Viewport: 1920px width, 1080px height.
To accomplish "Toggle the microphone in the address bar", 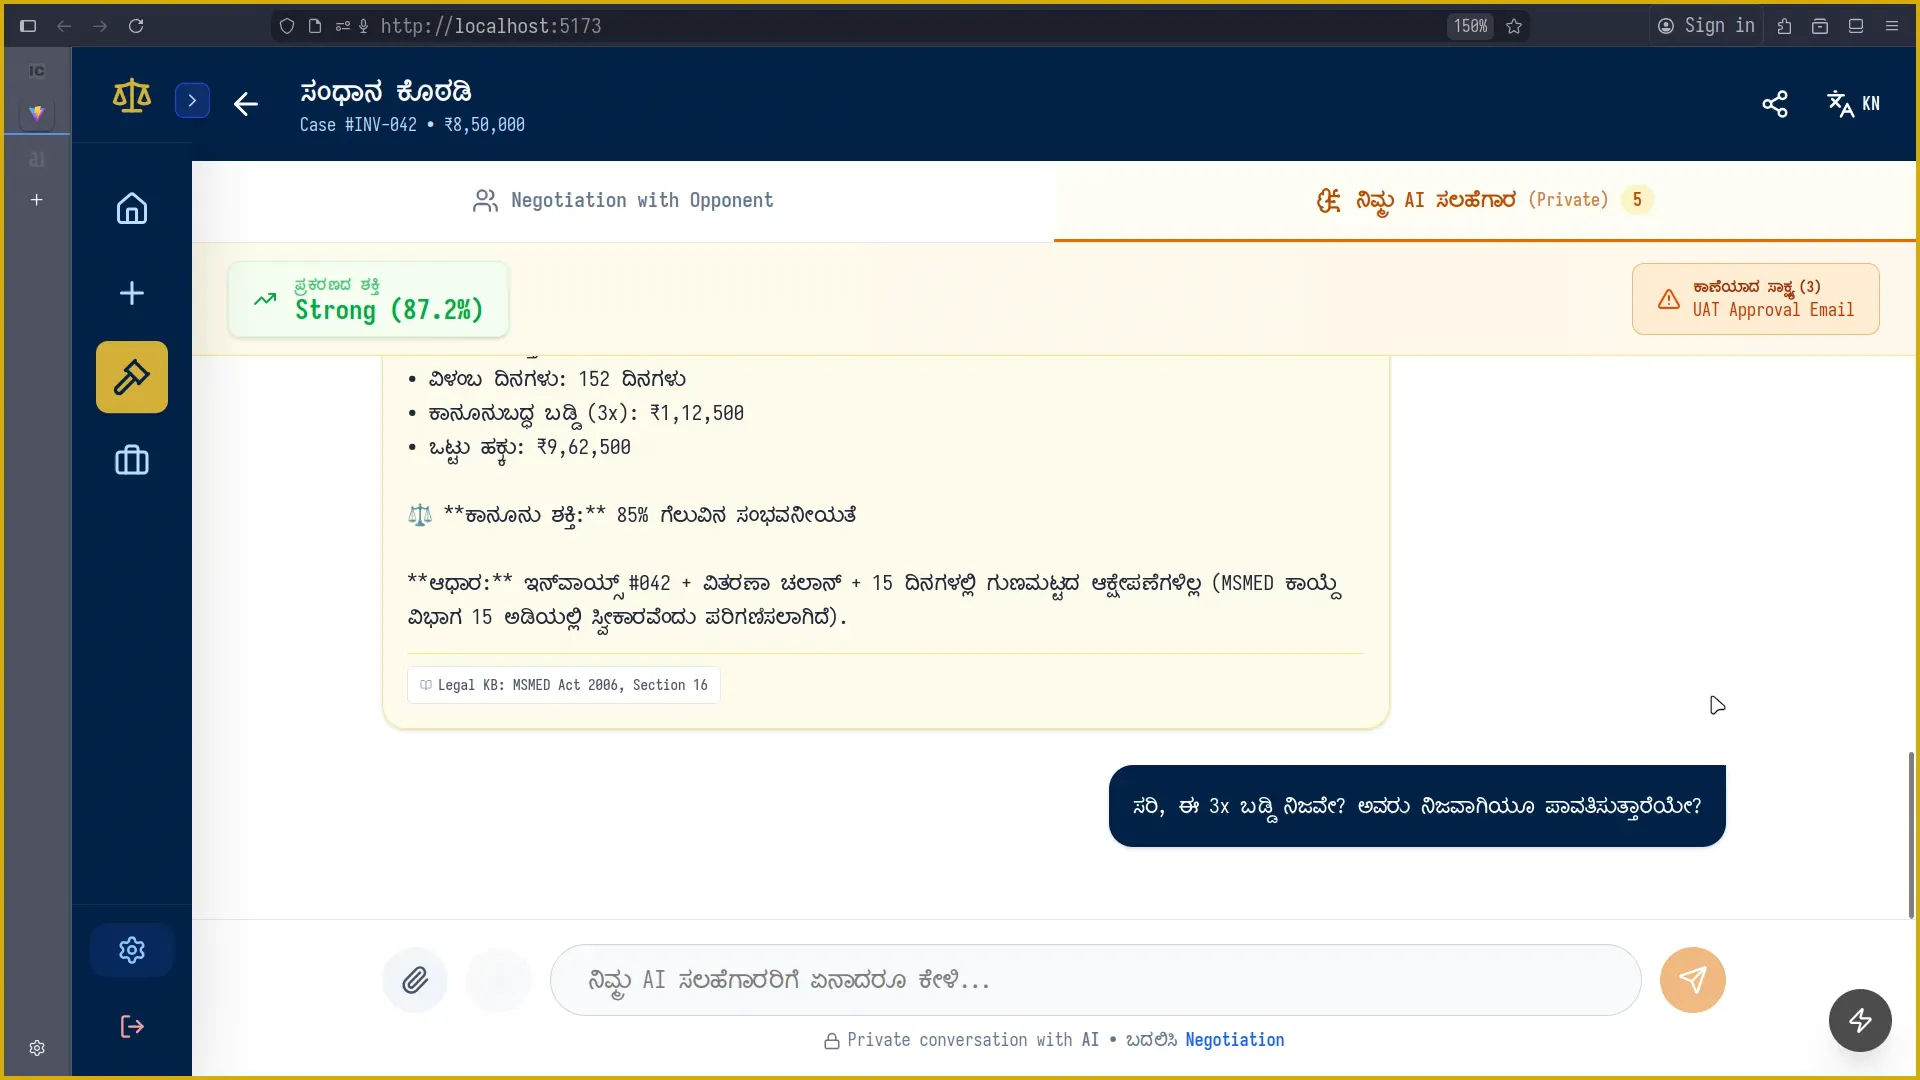I will click(x=365, y=26).
